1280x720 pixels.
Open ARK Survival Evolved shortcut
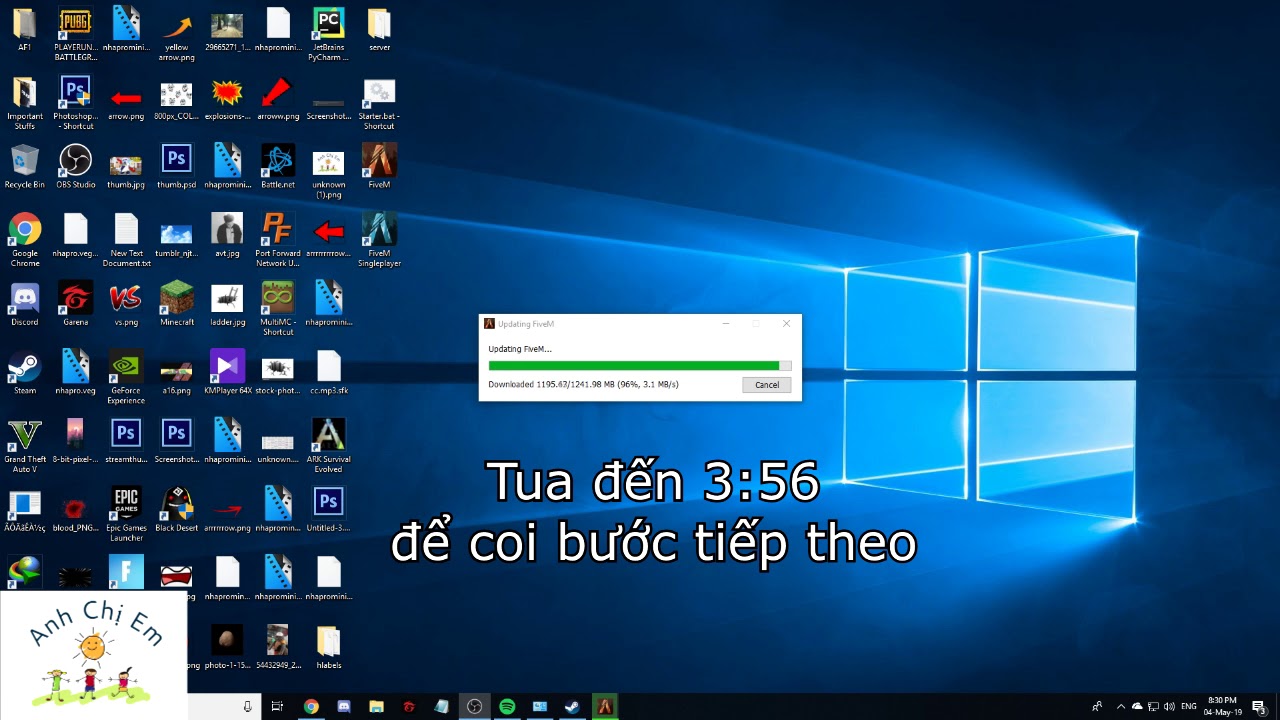click(329, 445)
